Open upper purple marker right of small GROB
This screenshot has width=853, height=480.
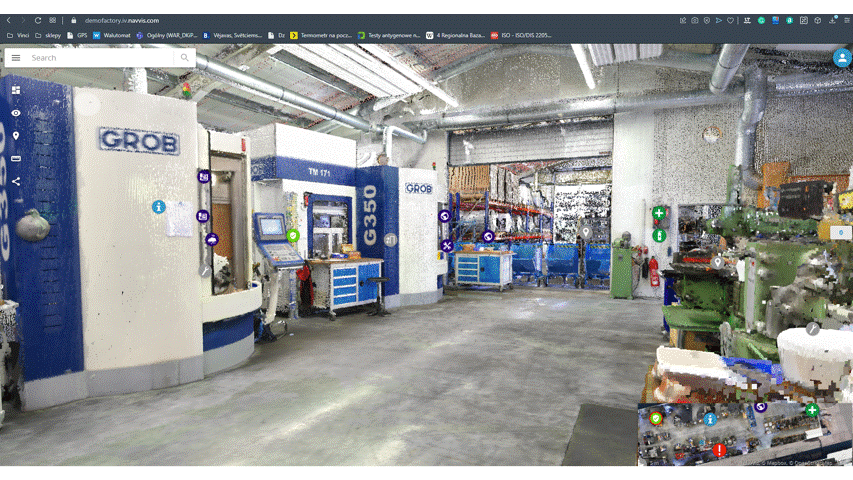444,216
